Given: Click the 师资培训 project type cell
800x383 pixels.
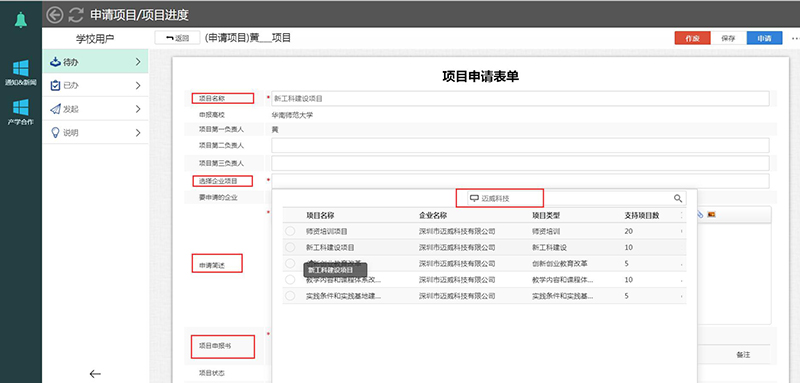Looking at the screenshot, I should [x=546, y=231].
